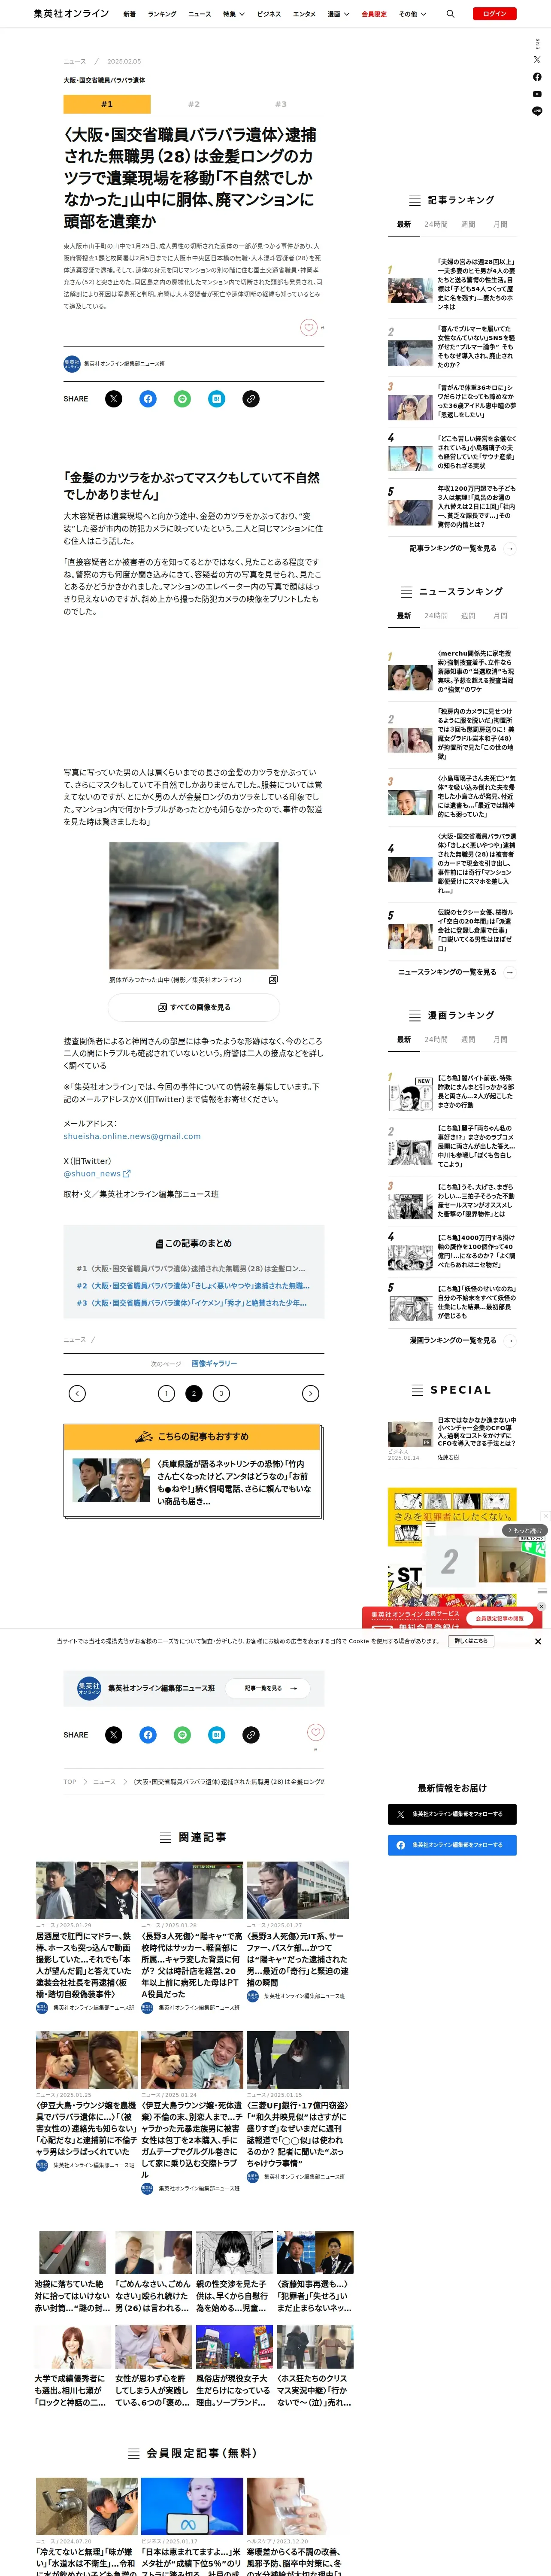Click すべての画像を見る button

click(x=194, y=1007)
